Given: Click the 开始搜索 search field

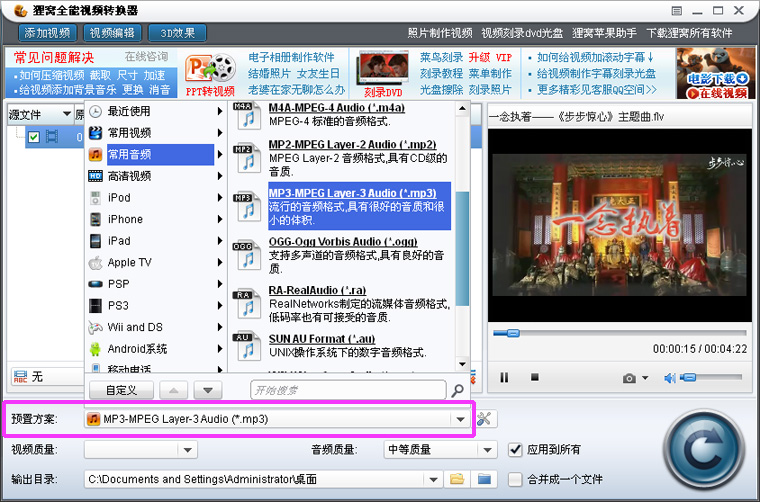Looking at the screenshot, I should tap(348, 390).
